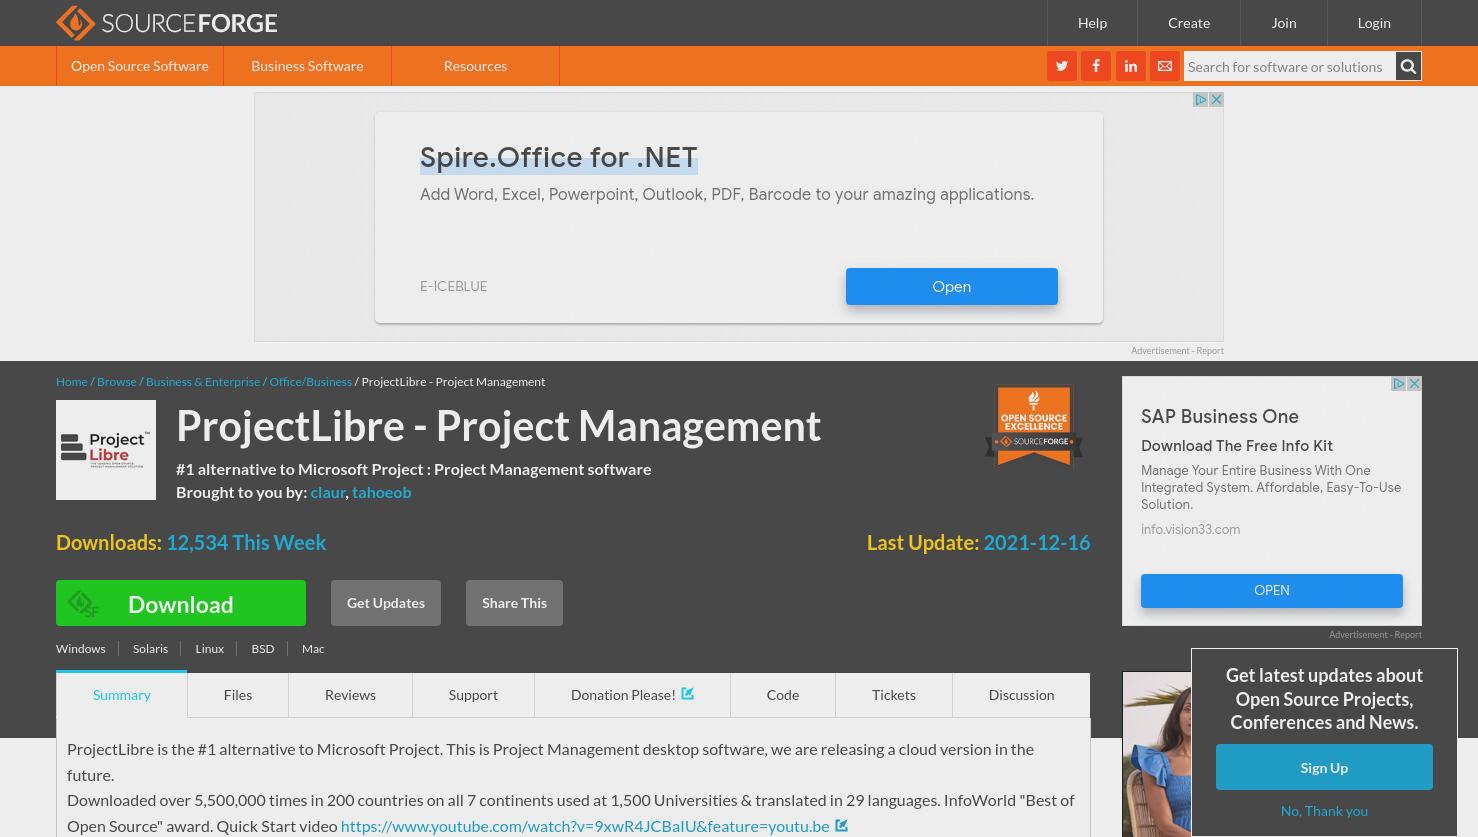Click external link icon beside Donation Please

click(x=688, y=693)
